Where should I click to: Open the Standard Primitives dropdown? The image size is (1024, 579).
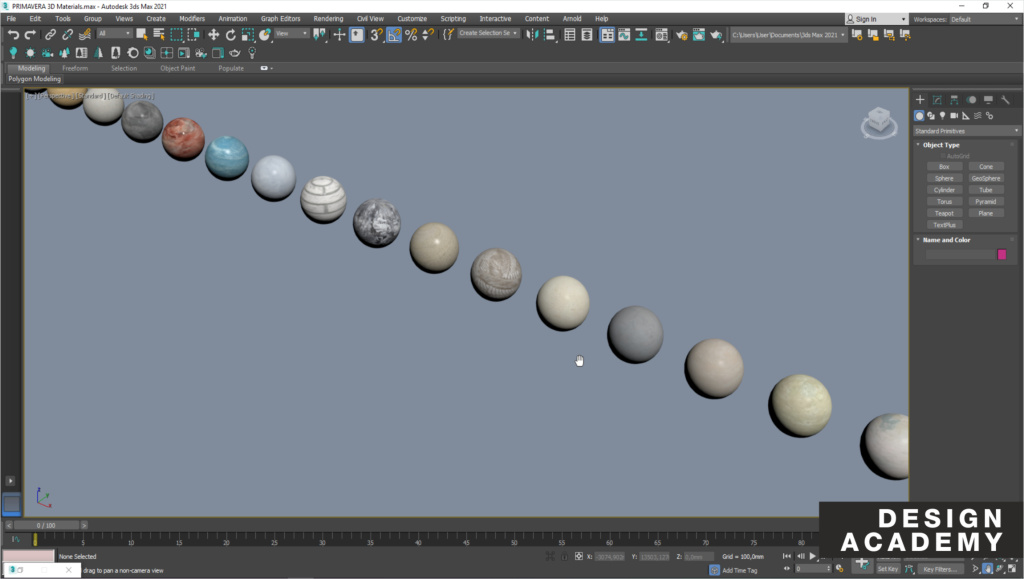pyautogui.click(x=966, y=131)
